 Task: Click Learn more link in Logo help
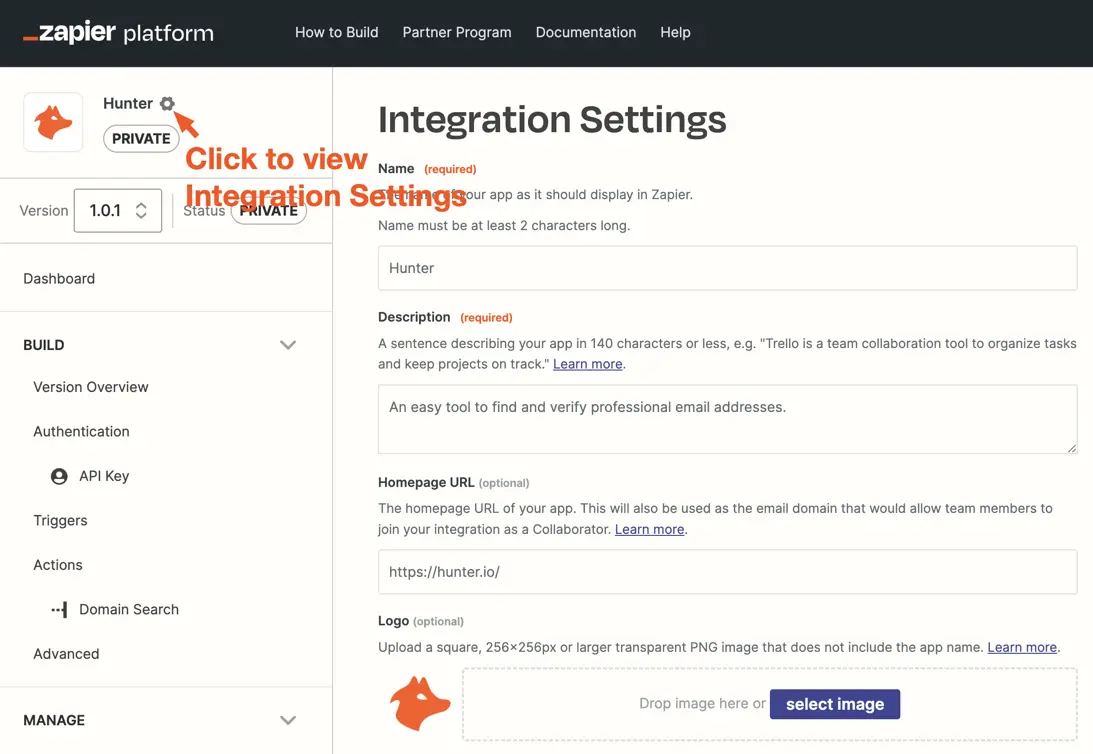tap(1022, 647)
